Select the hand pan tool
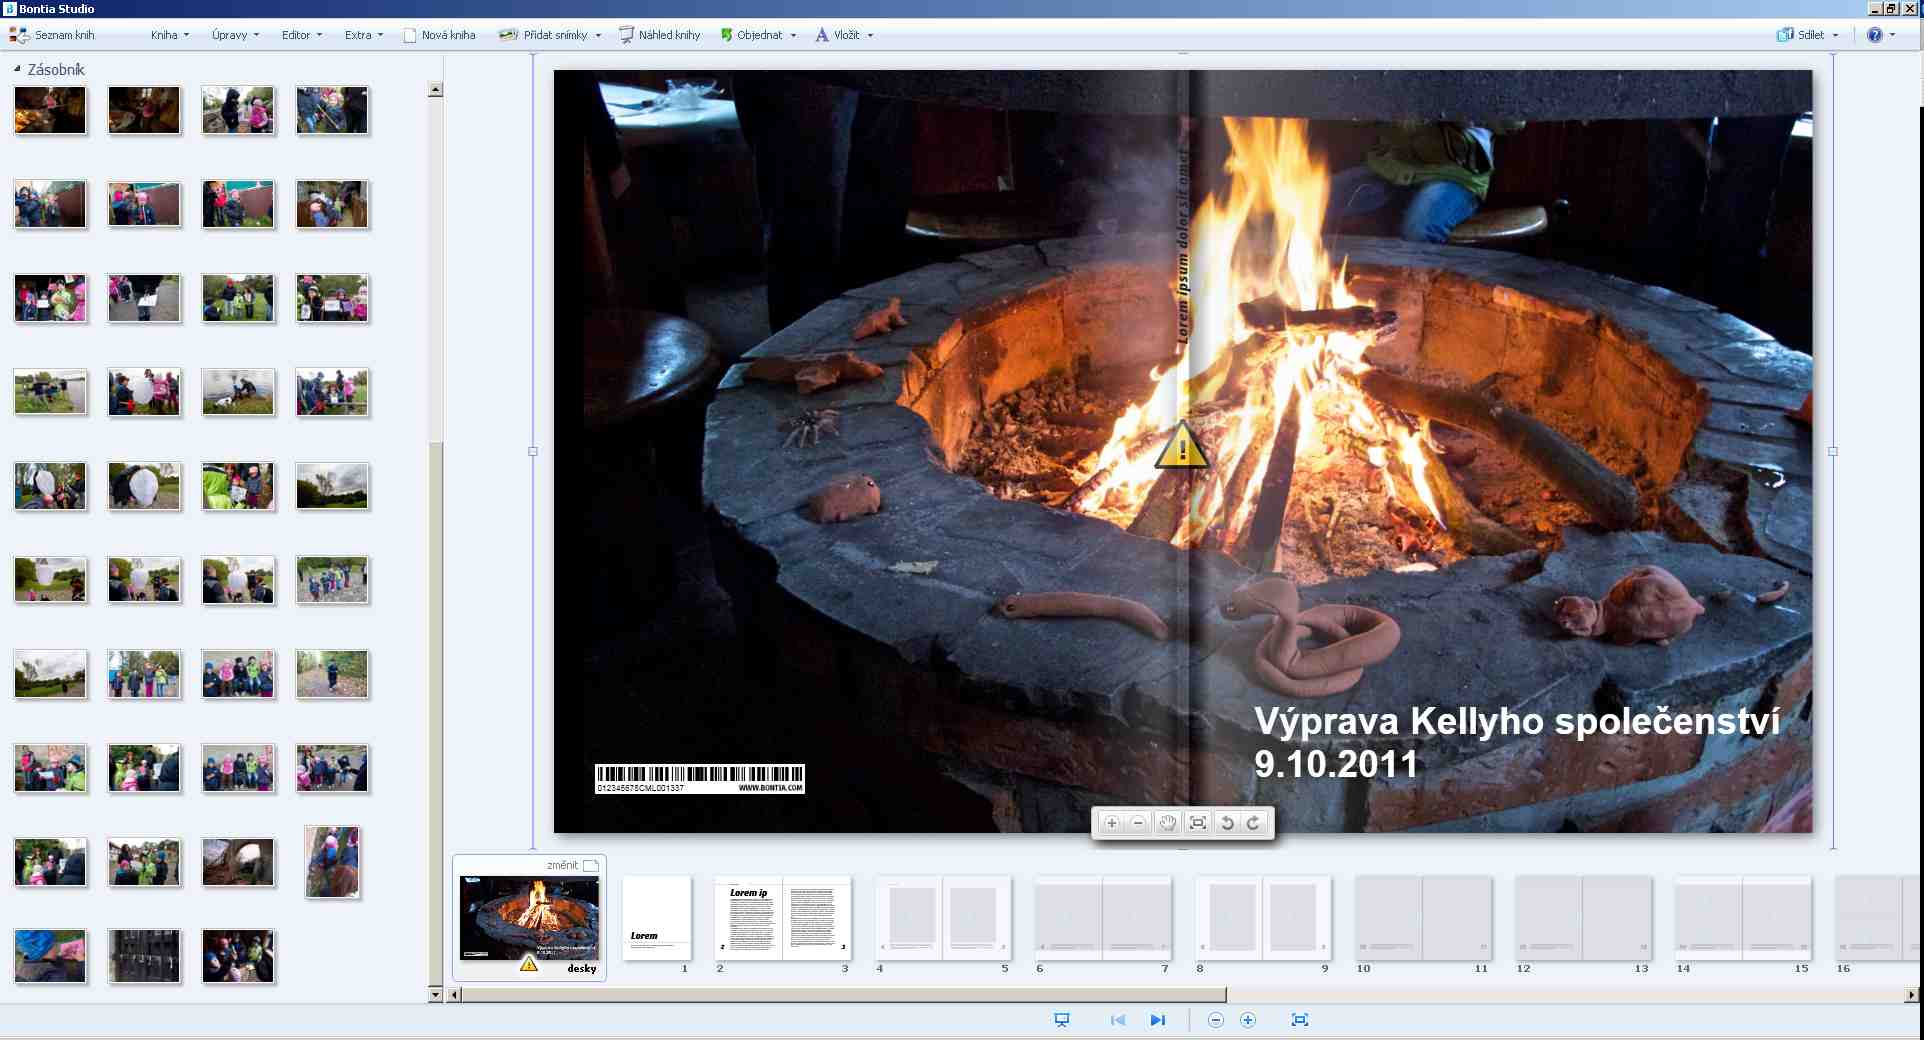Image resolution: width=1924 pixels, height=1040 pixels. pyautogui.click(x=1167, y=823)
